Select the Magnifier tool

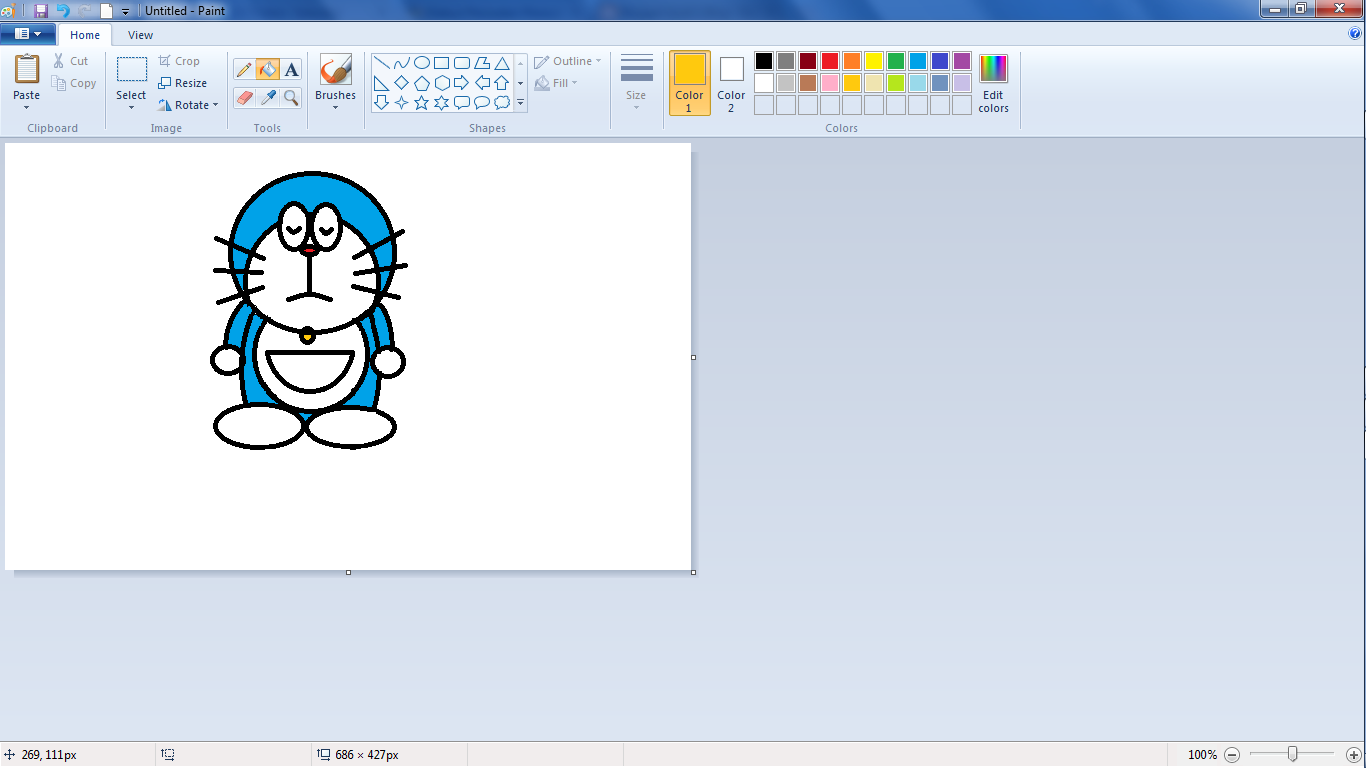tap(291, 97)
